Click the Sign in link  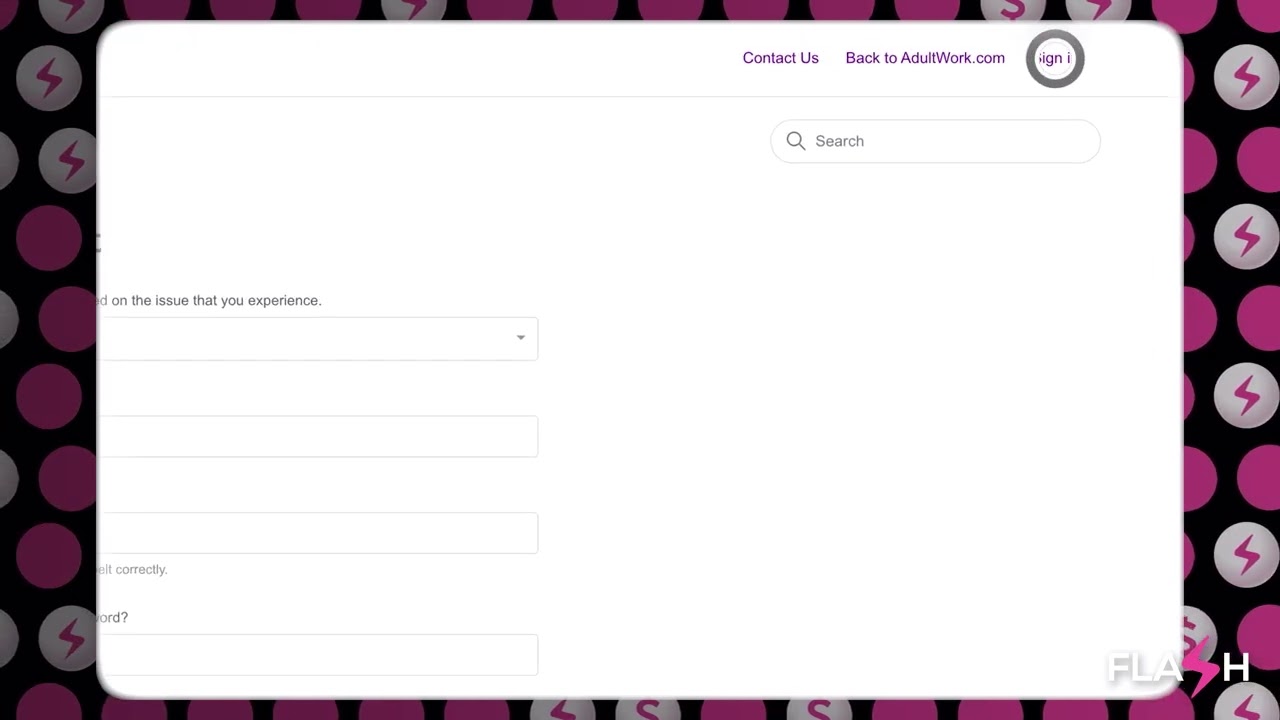click(1054, 58)
